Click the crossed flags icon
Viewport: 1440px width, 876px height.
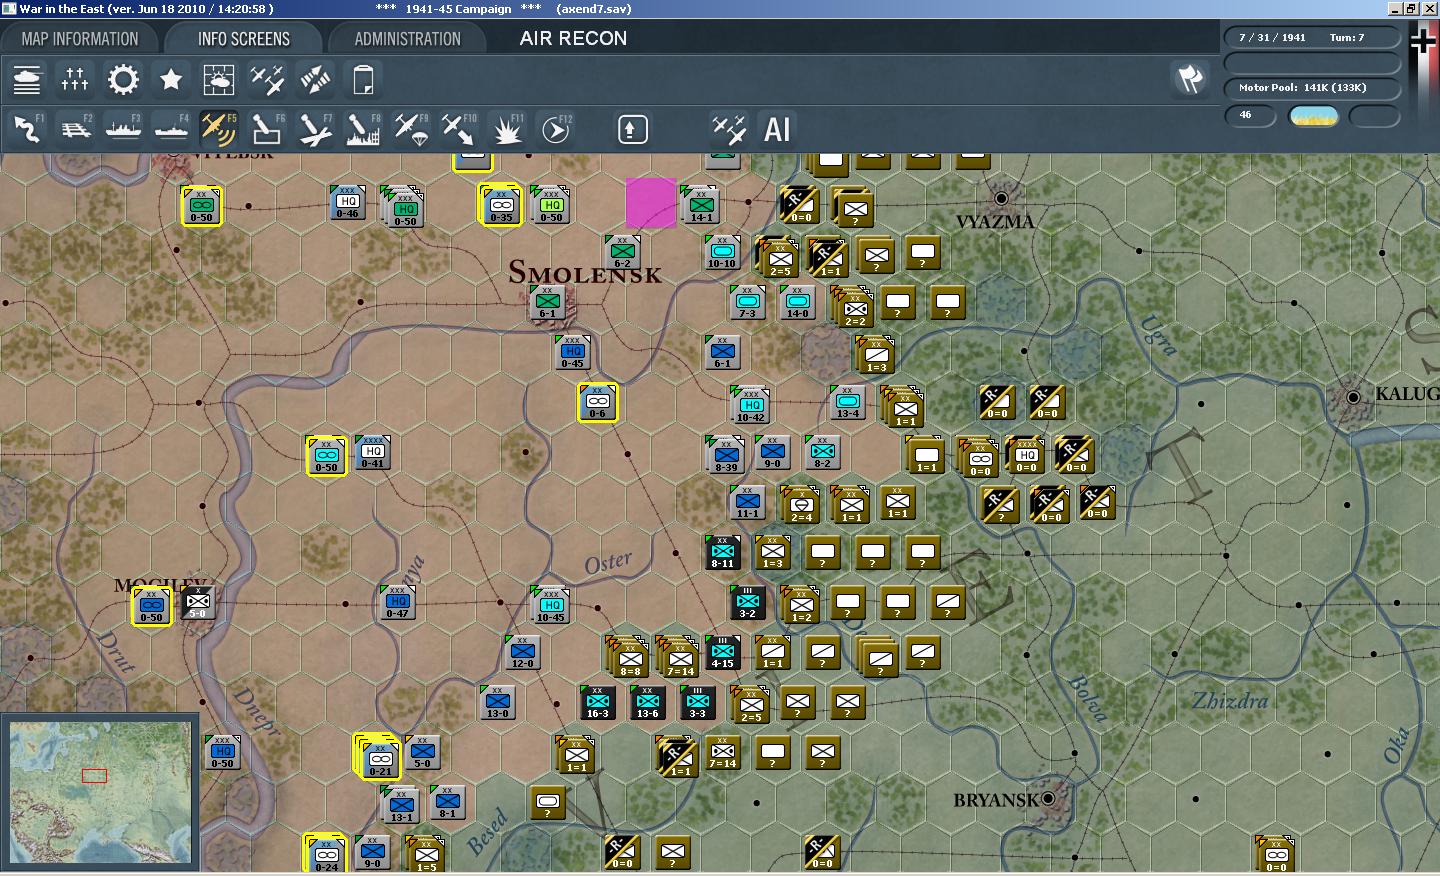pyautogui.click(x=1190, y=78)
